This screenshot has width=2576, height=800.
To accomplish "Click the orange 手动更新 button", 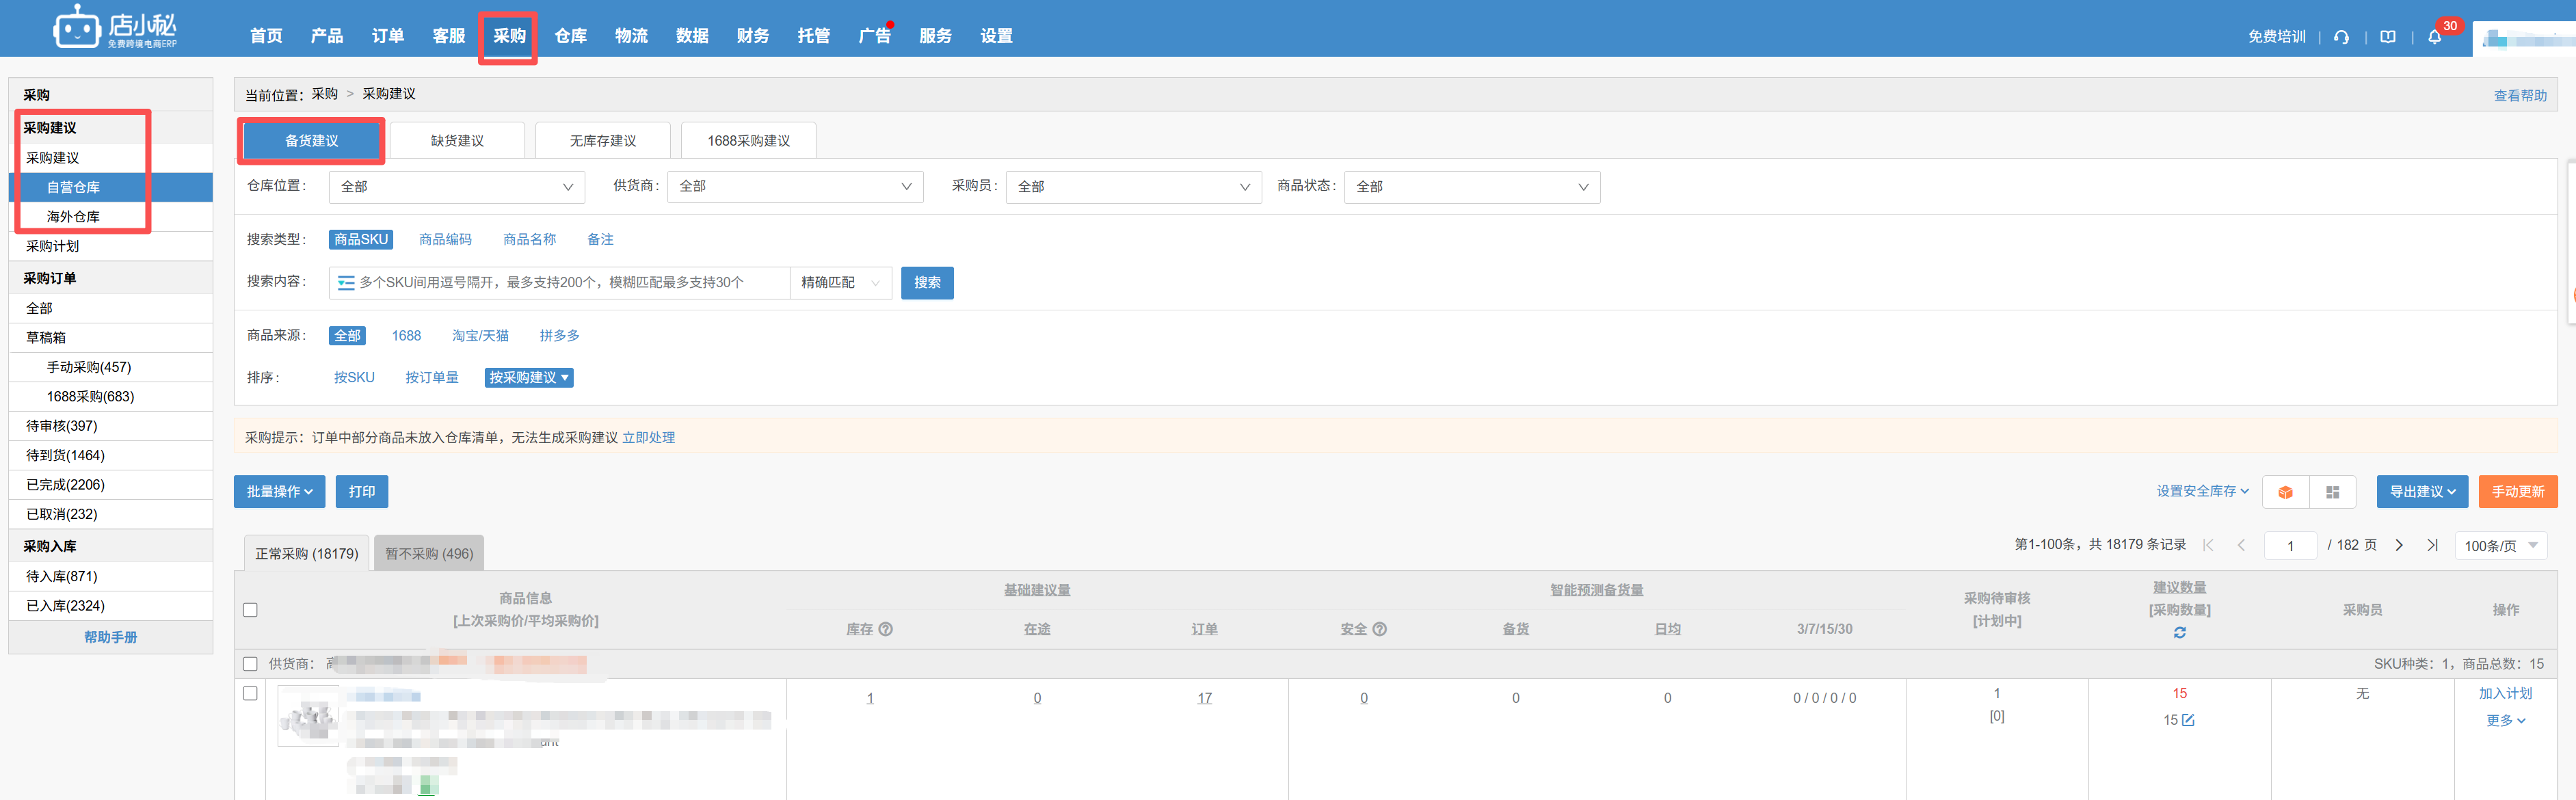I will [x=2517, y=492].
